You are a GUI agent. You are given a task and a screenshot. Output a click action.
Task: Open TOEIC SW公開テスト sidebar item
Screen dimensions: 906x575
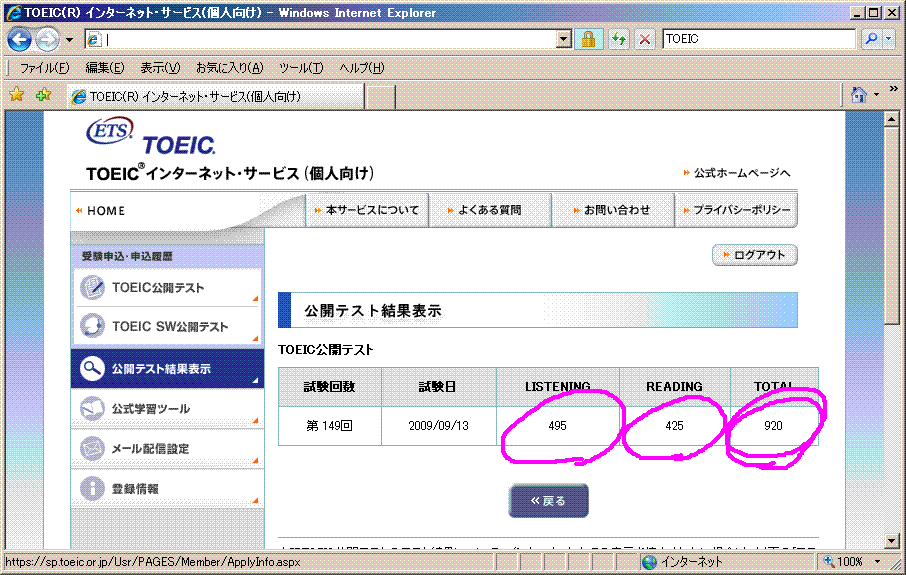[x=167, y=326]
